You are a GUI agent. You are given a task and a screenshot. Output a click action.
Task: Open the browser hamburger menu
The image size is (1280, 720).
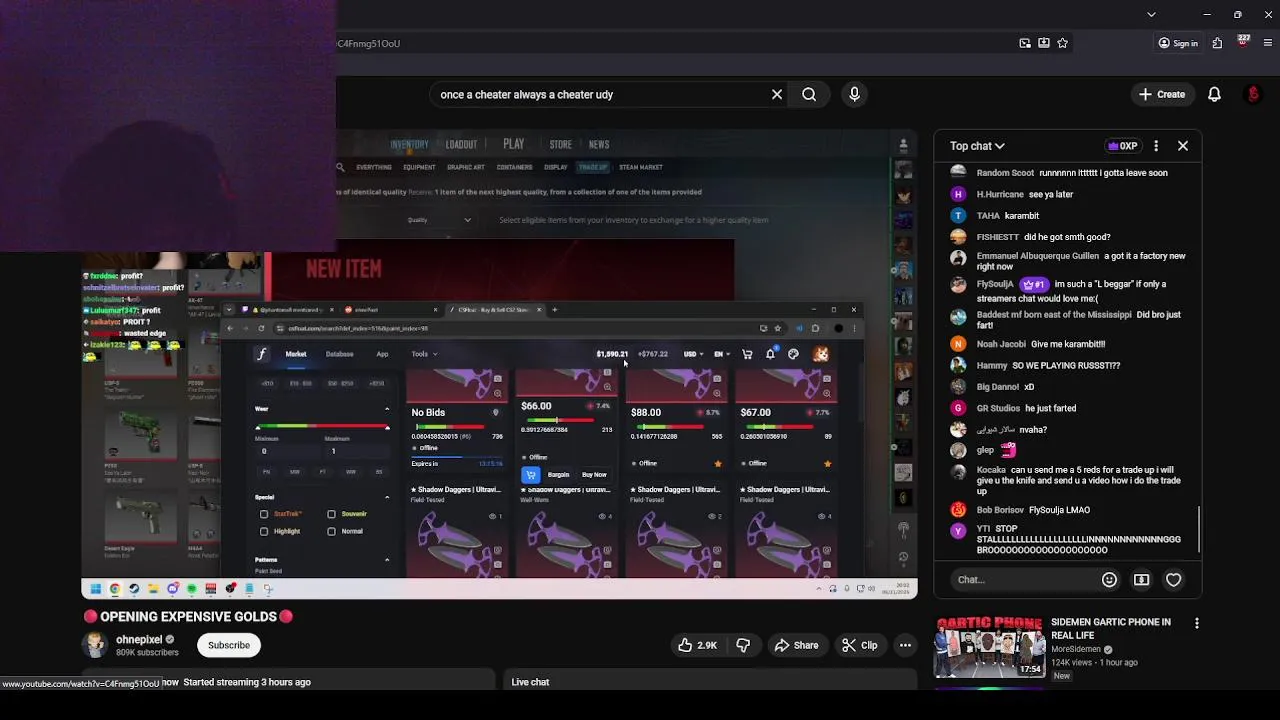click(x=1268, y=43)
